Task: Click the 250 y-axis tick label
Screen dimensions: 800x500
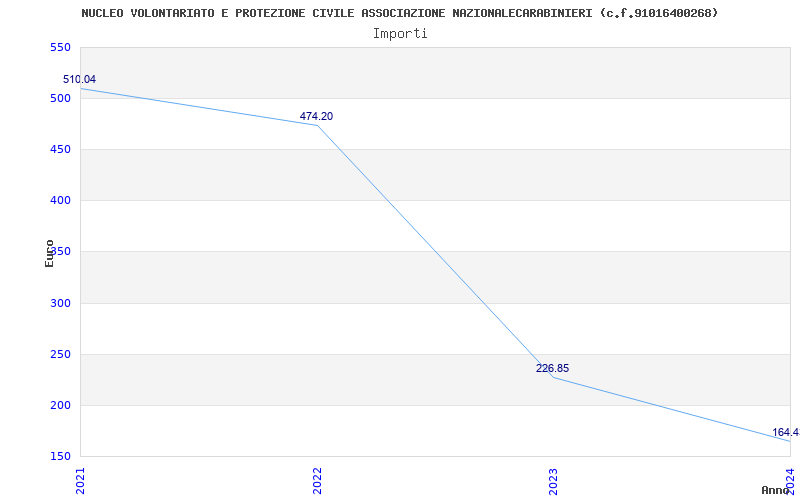Action: click(60, 354)
